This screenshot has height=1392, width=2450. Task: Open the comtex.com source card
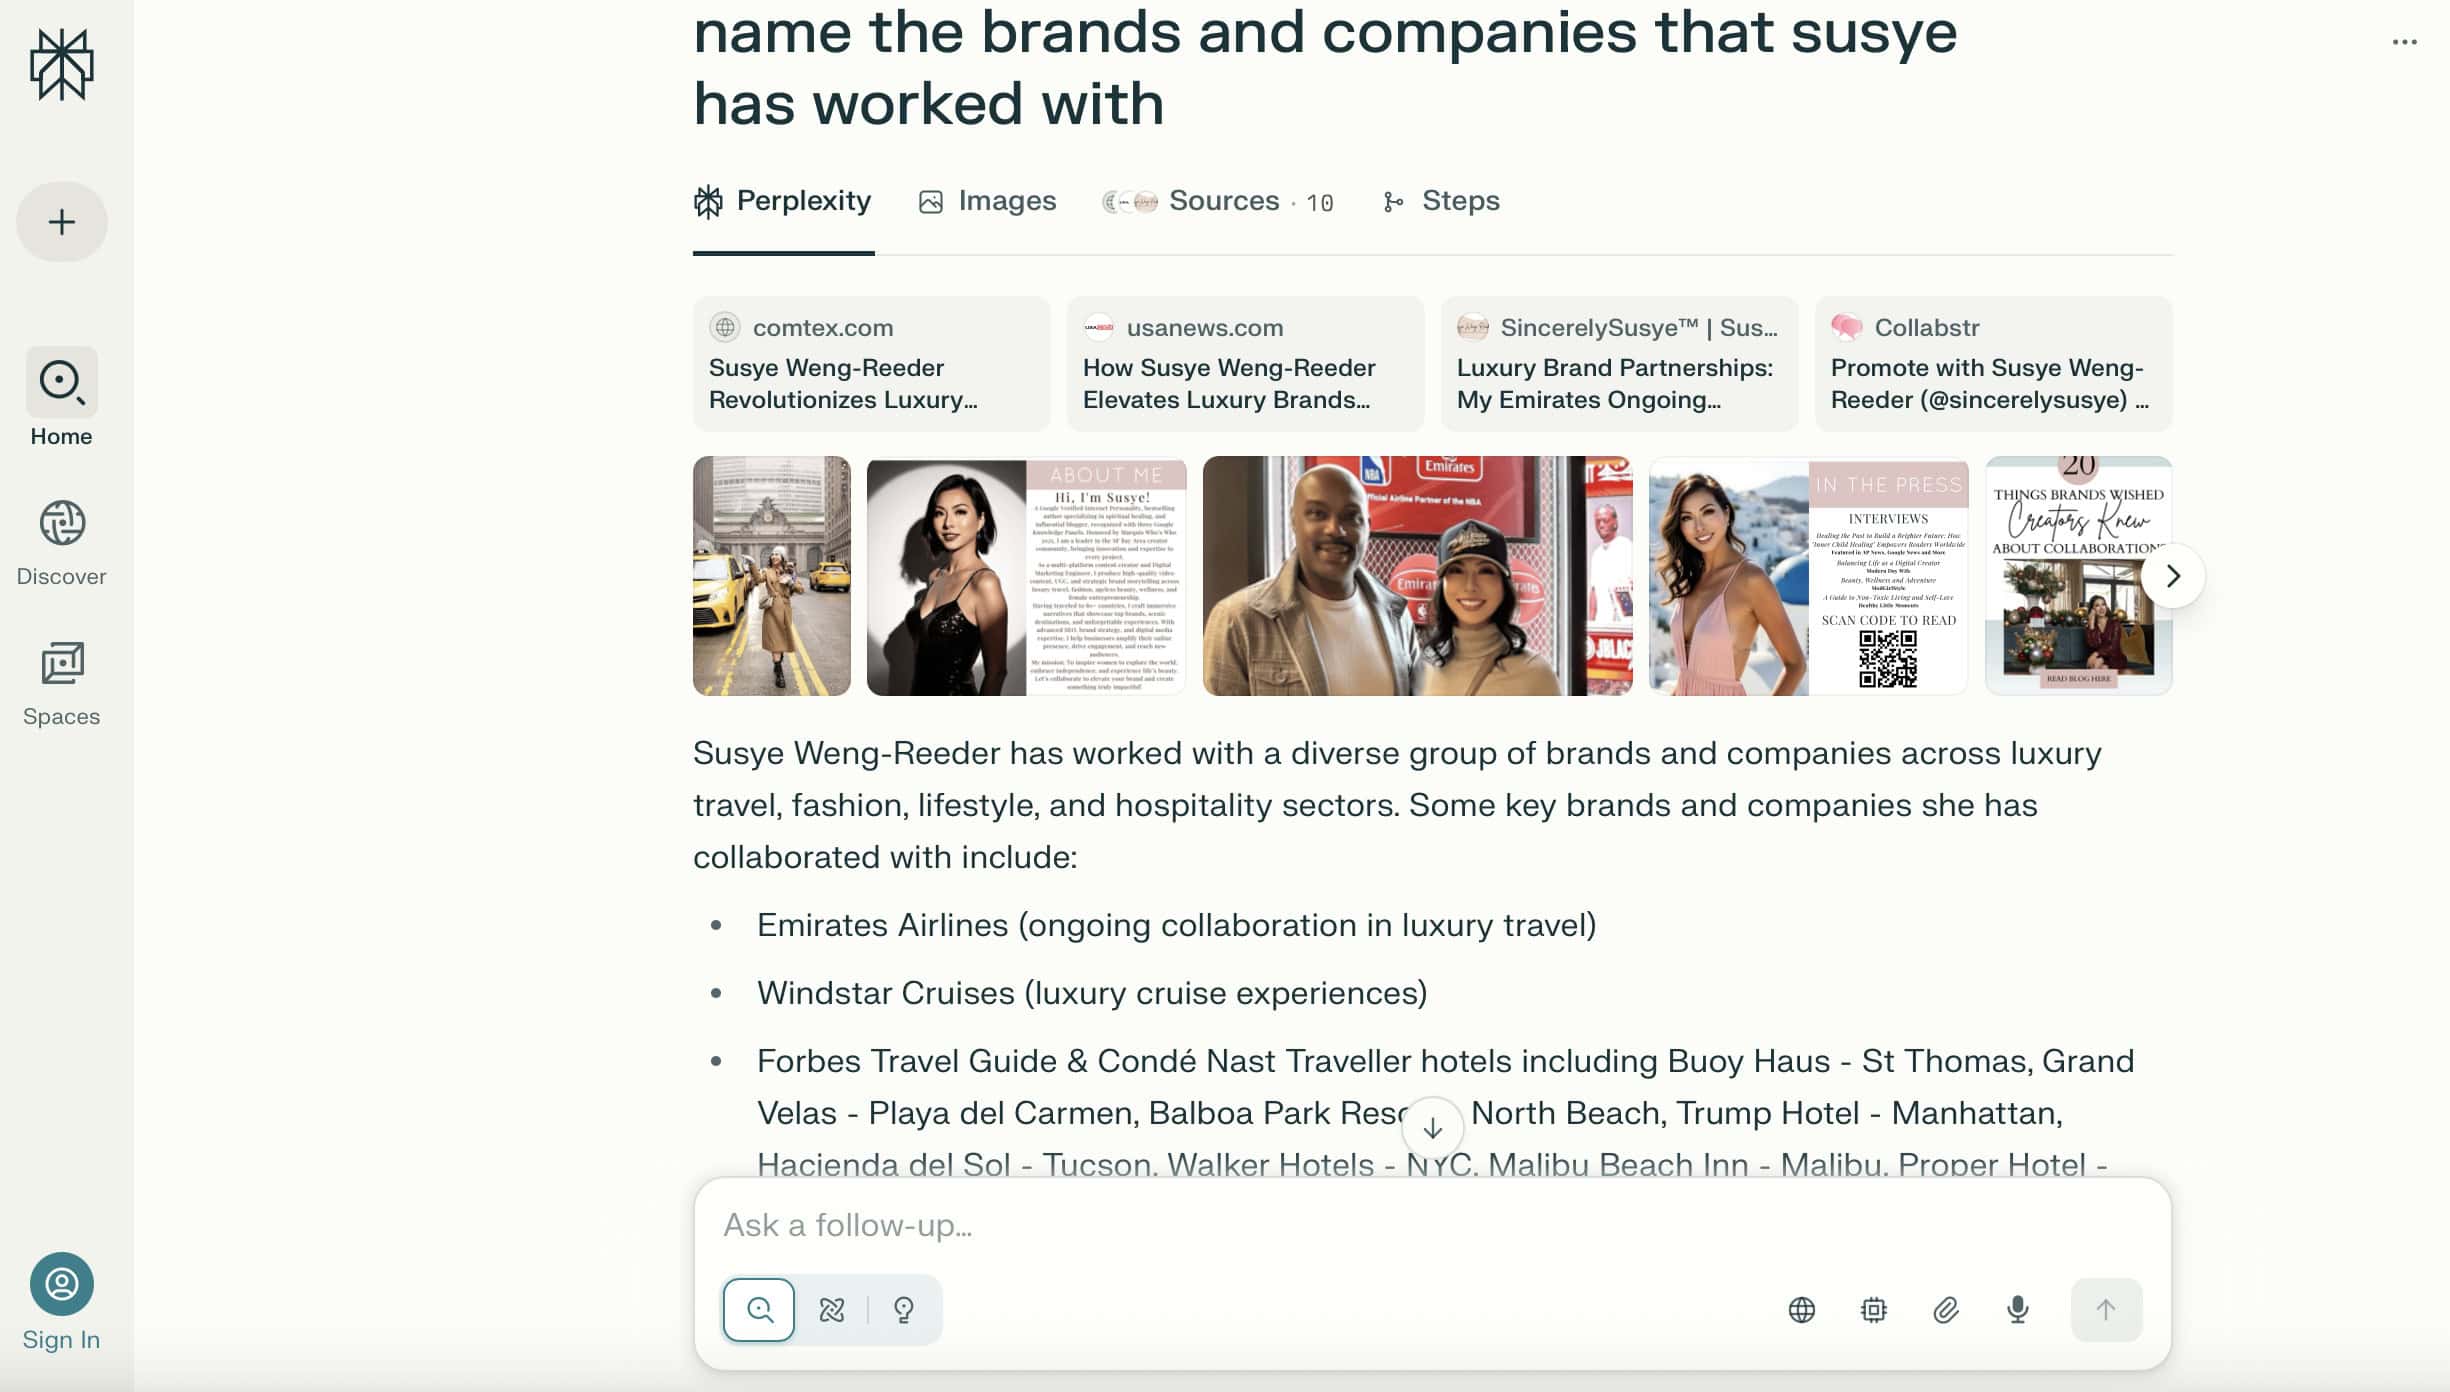pos(871,364)
